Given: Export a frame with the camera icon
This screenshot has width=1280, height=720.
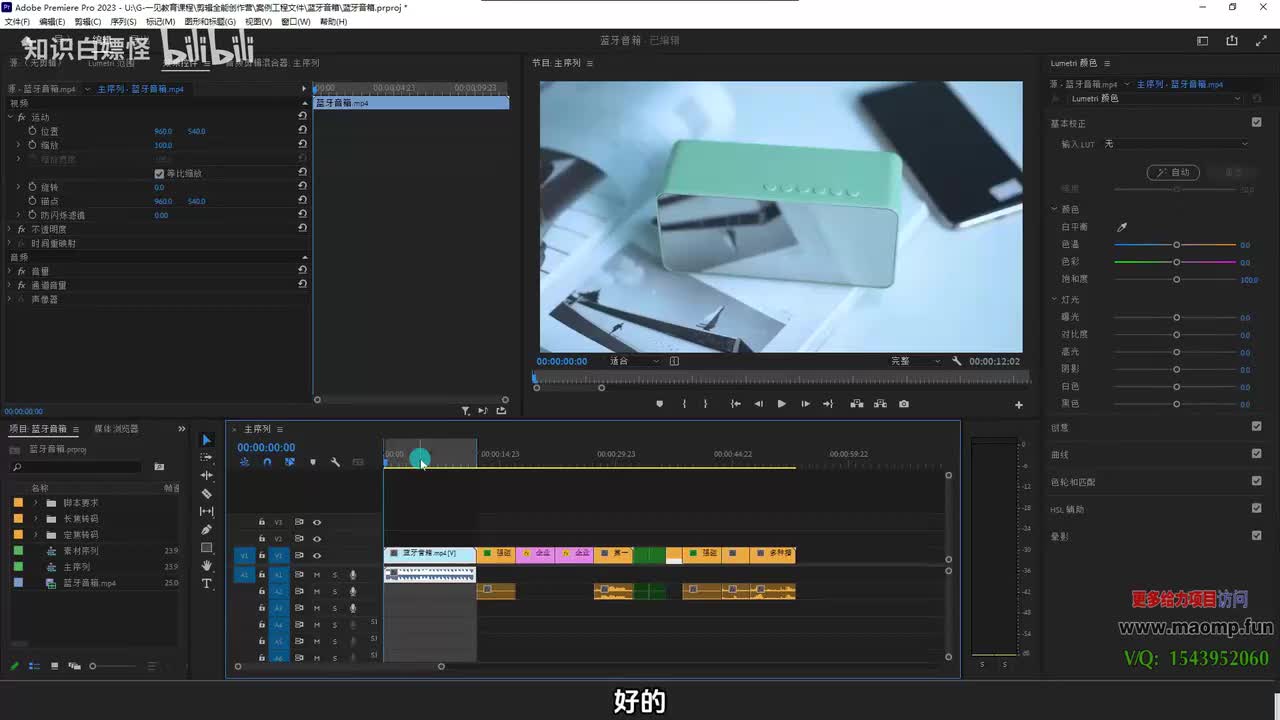Looking at the screenshot, I should (x=904, y=404).
